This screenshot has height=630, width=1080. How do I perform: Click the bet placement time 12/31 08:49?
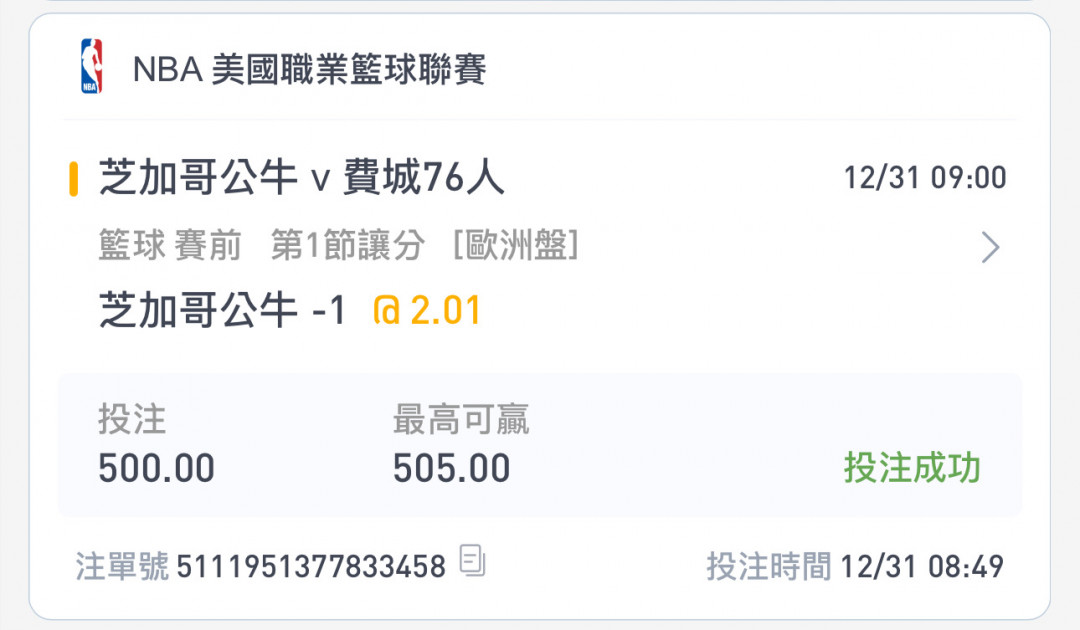click(921, 567)
